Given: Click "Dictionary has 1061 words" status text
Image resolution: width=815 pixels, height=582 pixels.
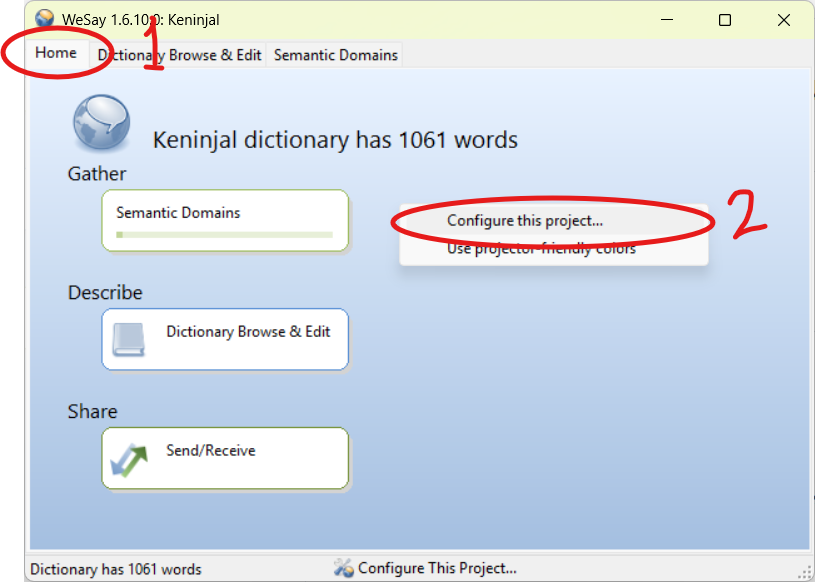Looking at the screenshot, I should [116, 569].
